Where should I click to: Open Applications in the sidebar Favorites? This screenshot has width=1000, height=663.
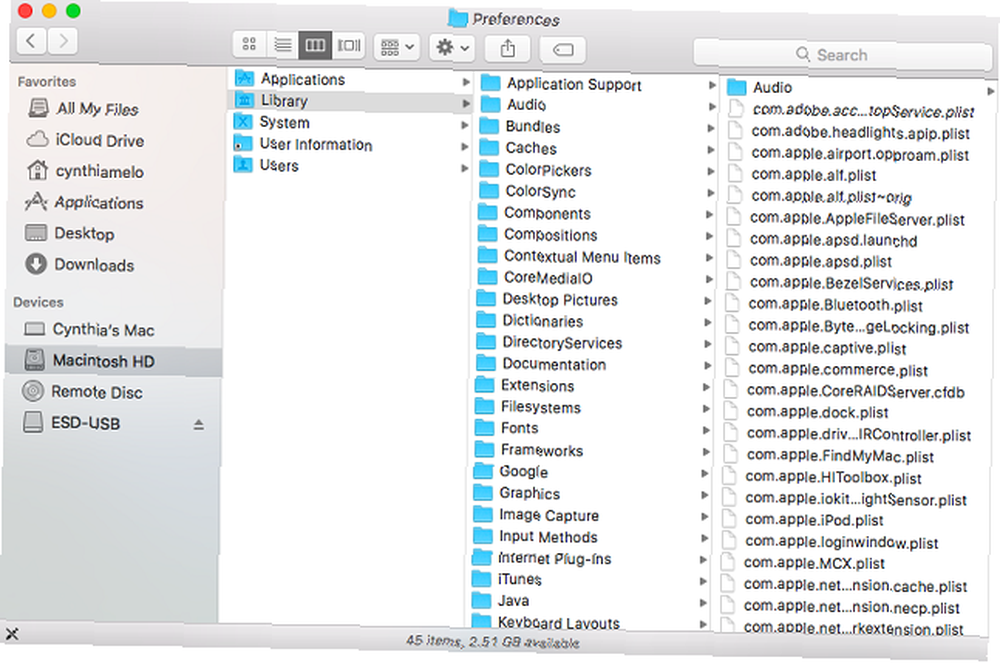tap(84, 203)
